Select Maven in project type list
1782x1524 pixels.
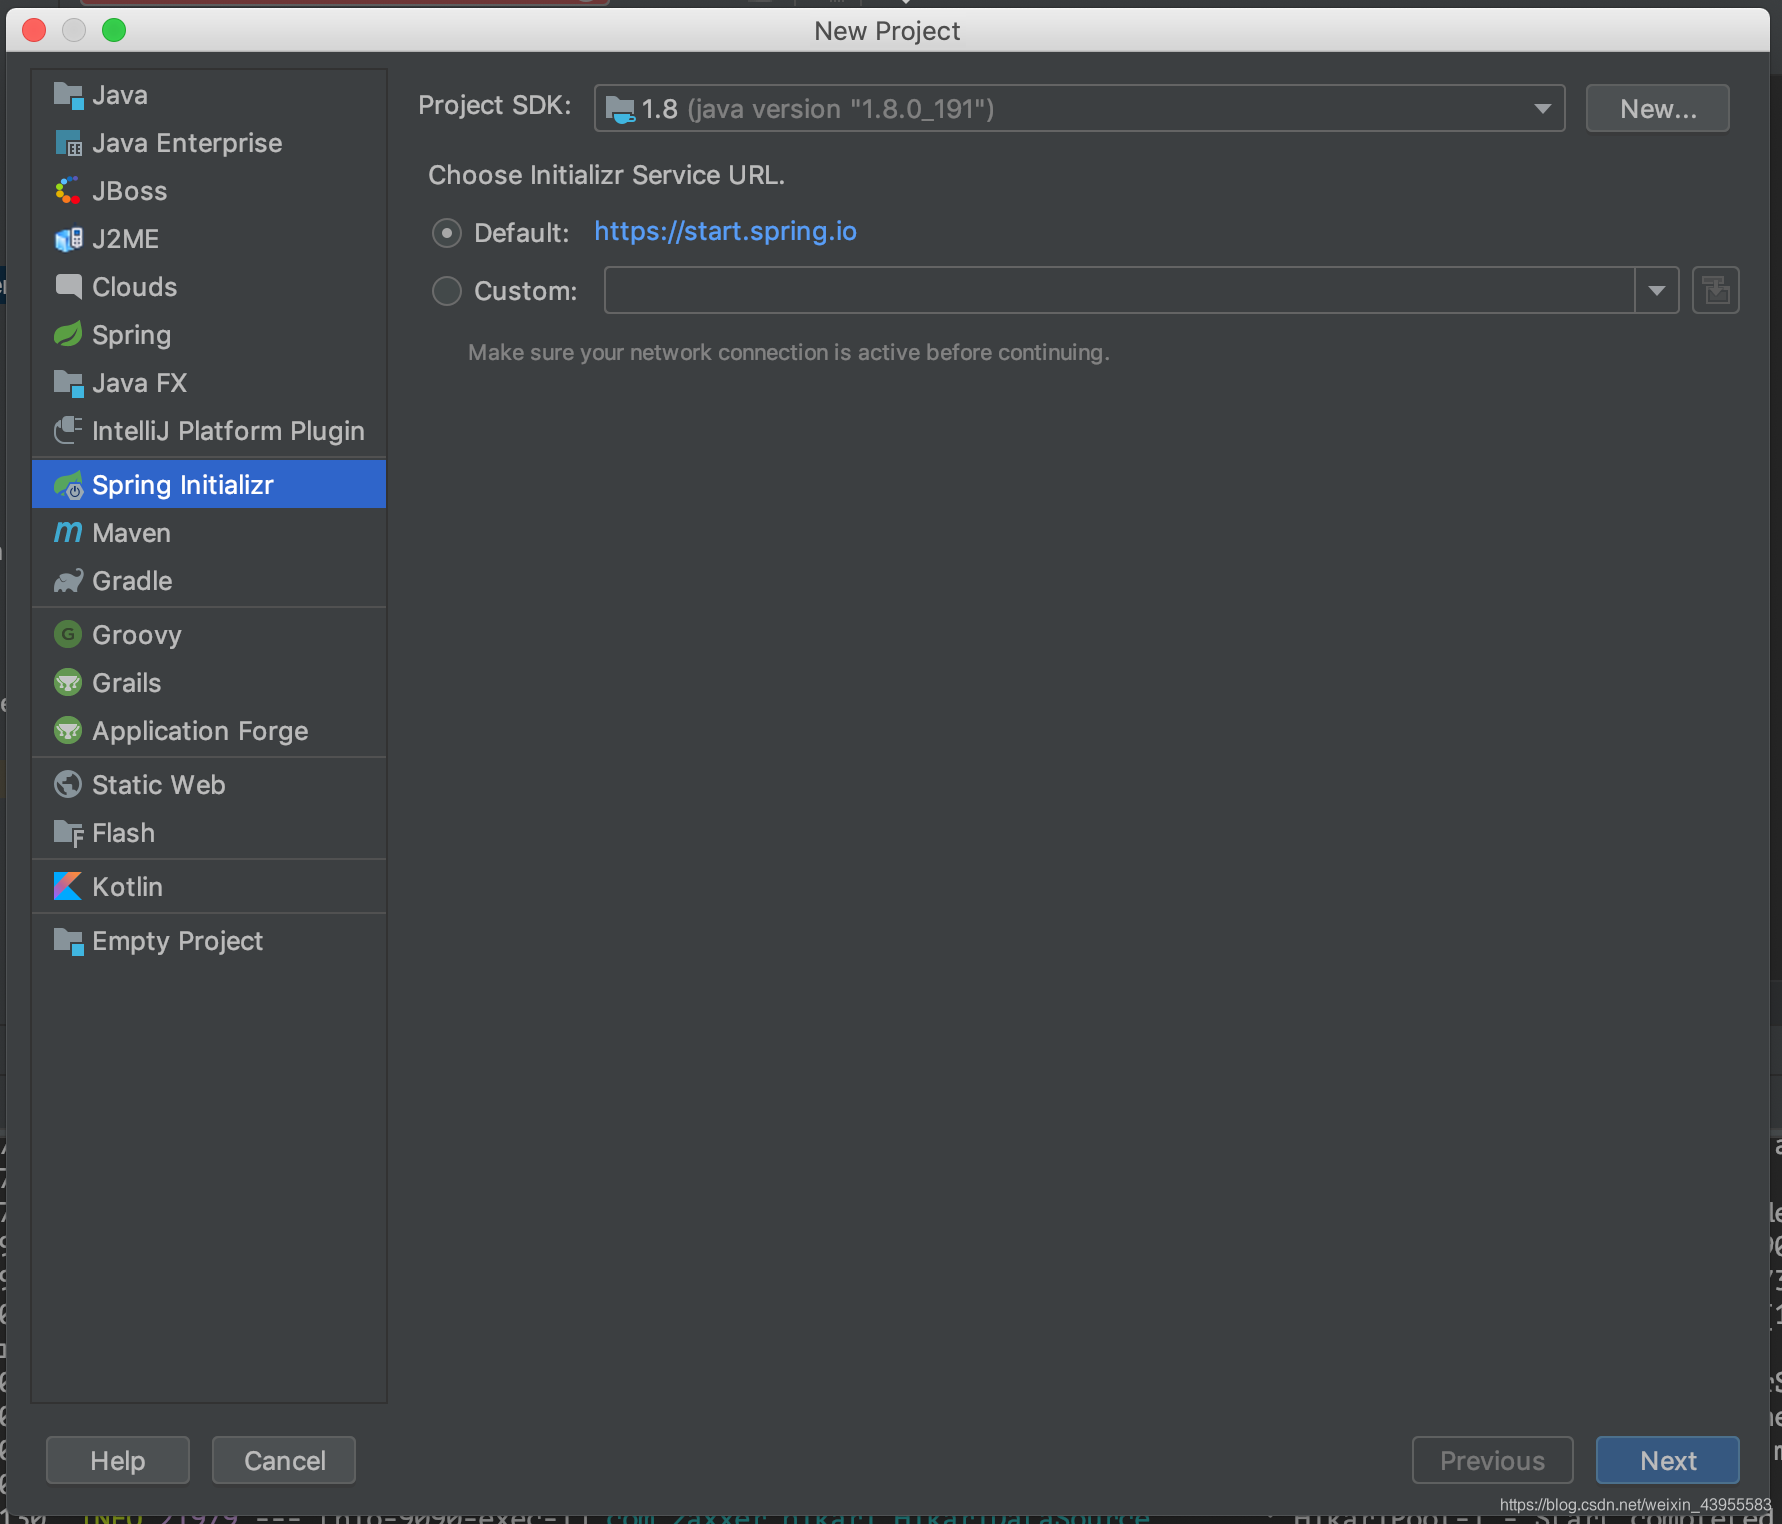click(209, 533)
